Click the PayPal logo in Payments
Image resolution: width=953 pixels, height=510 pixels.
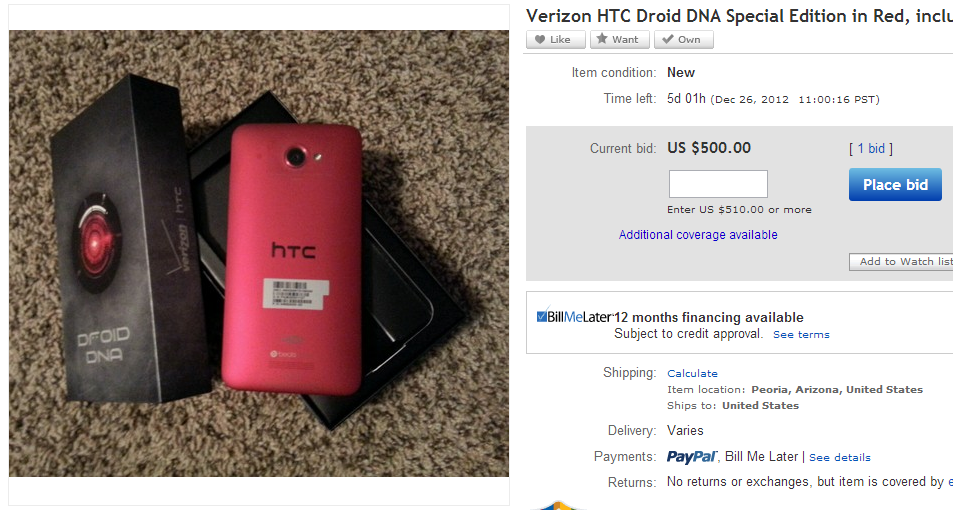692,457
